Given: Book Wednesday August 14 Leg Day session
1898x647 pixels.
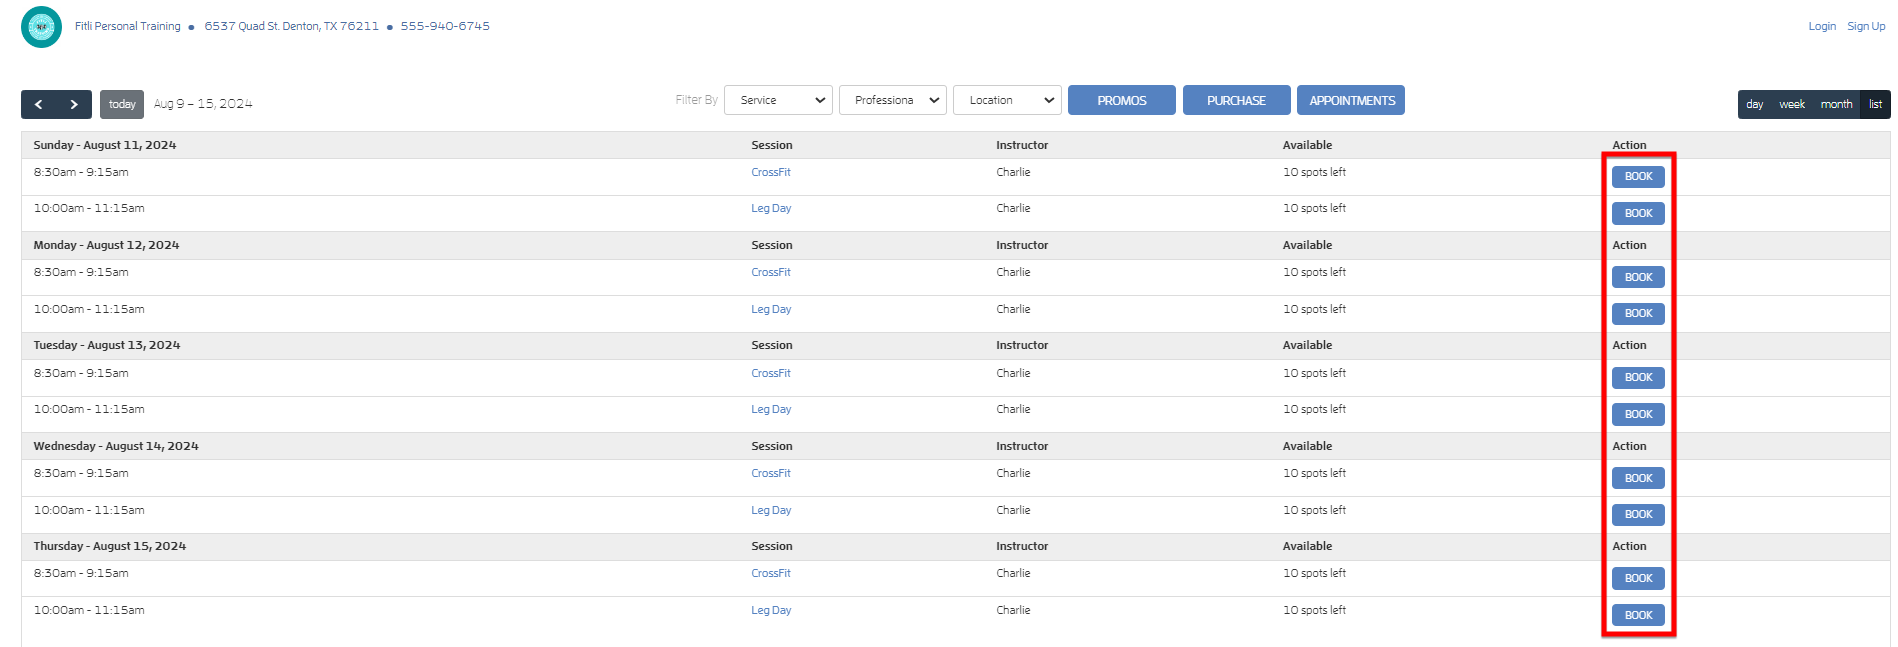Looking at the screenshot, I should click(1638, 514).
